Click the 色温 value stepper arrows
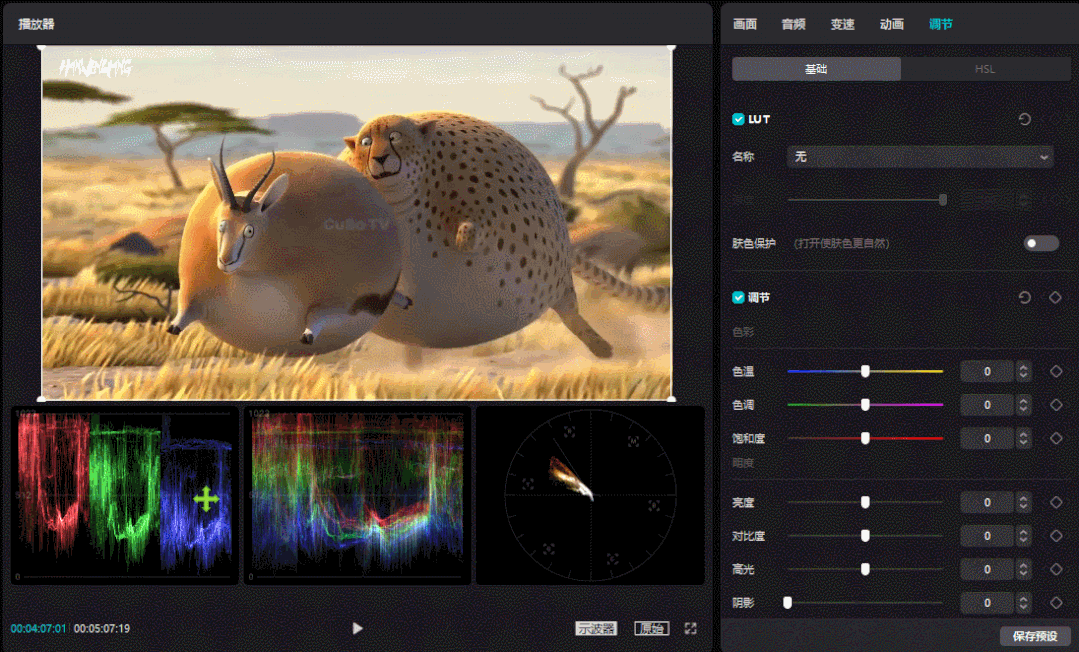This screenshot has height=652, width=1079. [x=1023, y=372]
